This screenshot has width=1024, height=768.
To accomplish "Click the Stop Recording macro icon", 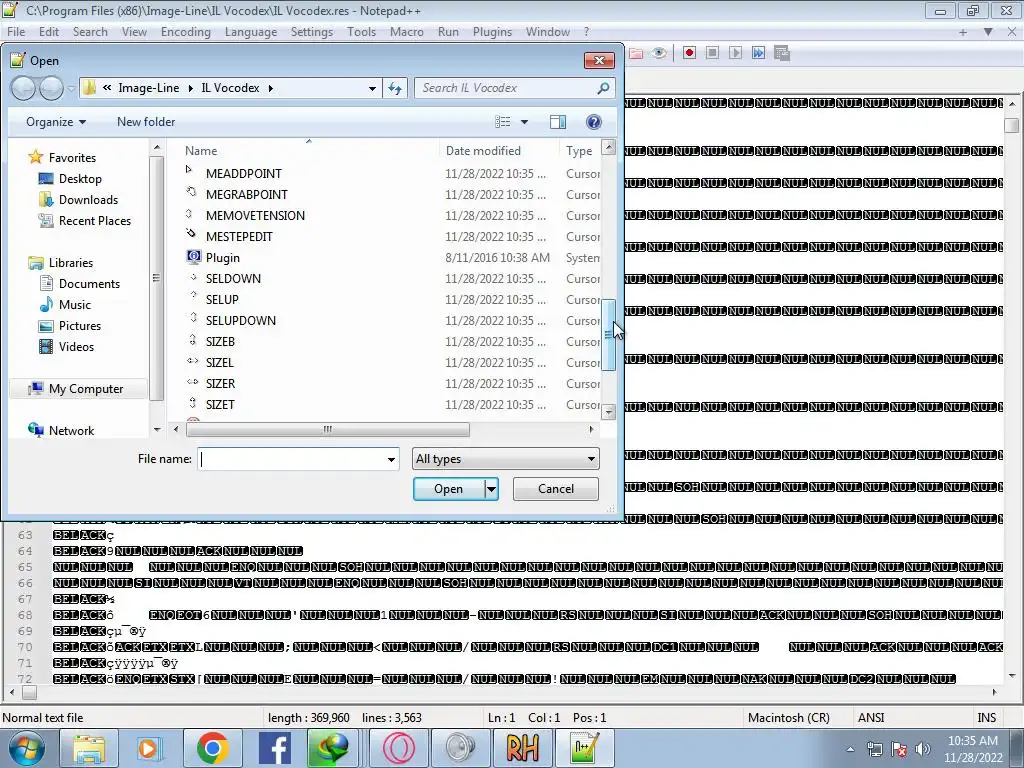I will coord(712,53).
